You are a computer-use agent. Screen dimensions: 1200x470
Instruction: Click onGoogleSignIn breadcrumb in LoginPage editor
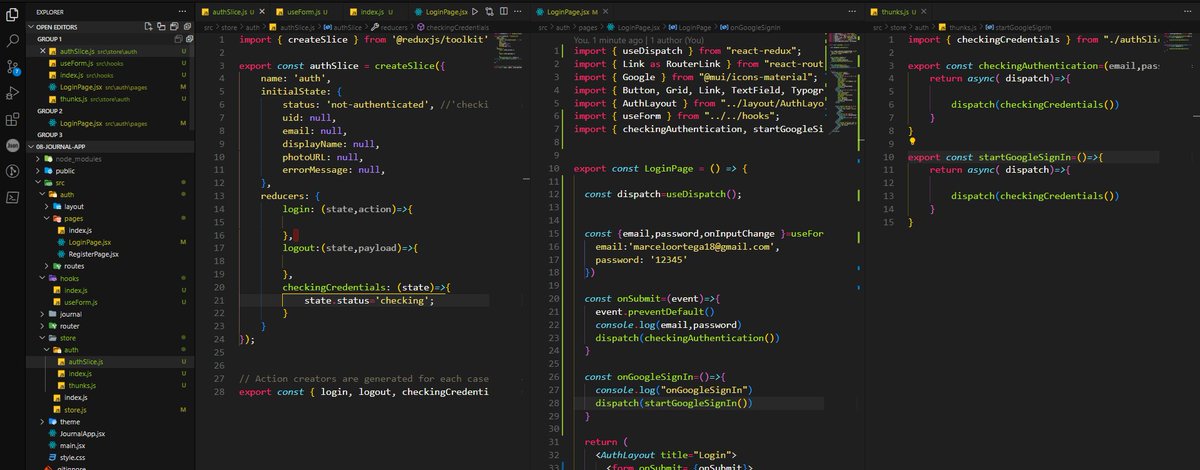point(755,26)
